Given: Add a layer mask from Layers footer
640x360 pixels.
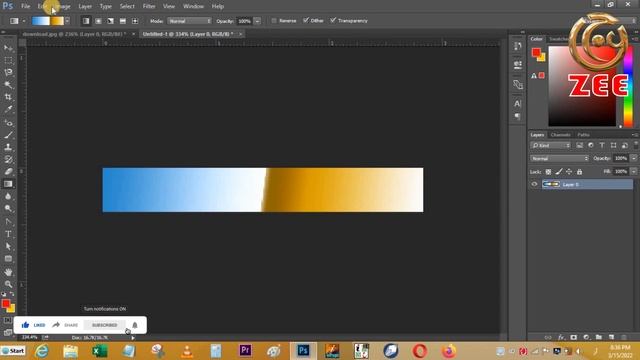Looking at the screenshot, I should pyautogui.click(x=573, y=337).
